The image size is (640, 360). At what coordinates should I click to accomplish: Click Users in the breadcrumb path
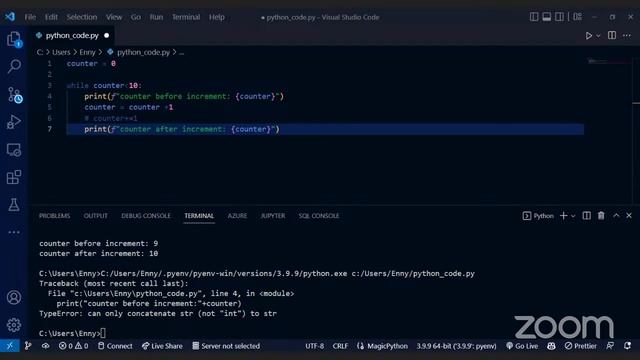pyautogui.click(x=61, y=52)
